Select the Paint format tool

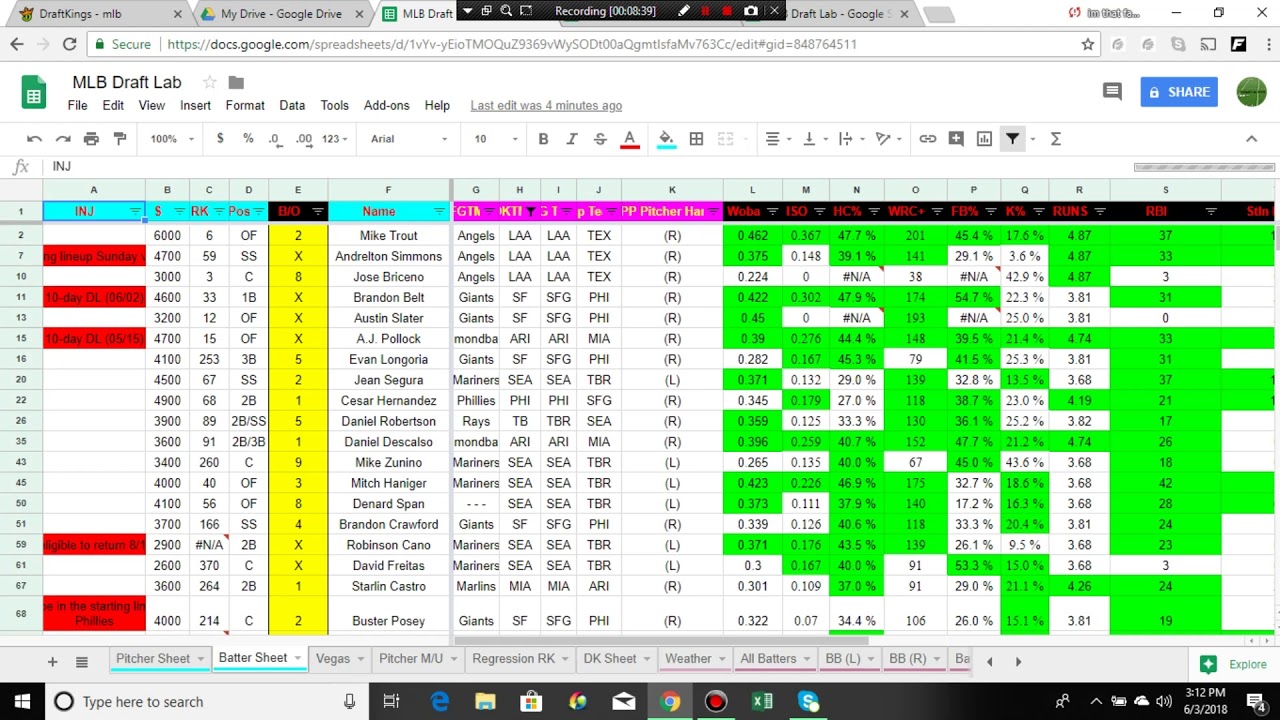120,139
